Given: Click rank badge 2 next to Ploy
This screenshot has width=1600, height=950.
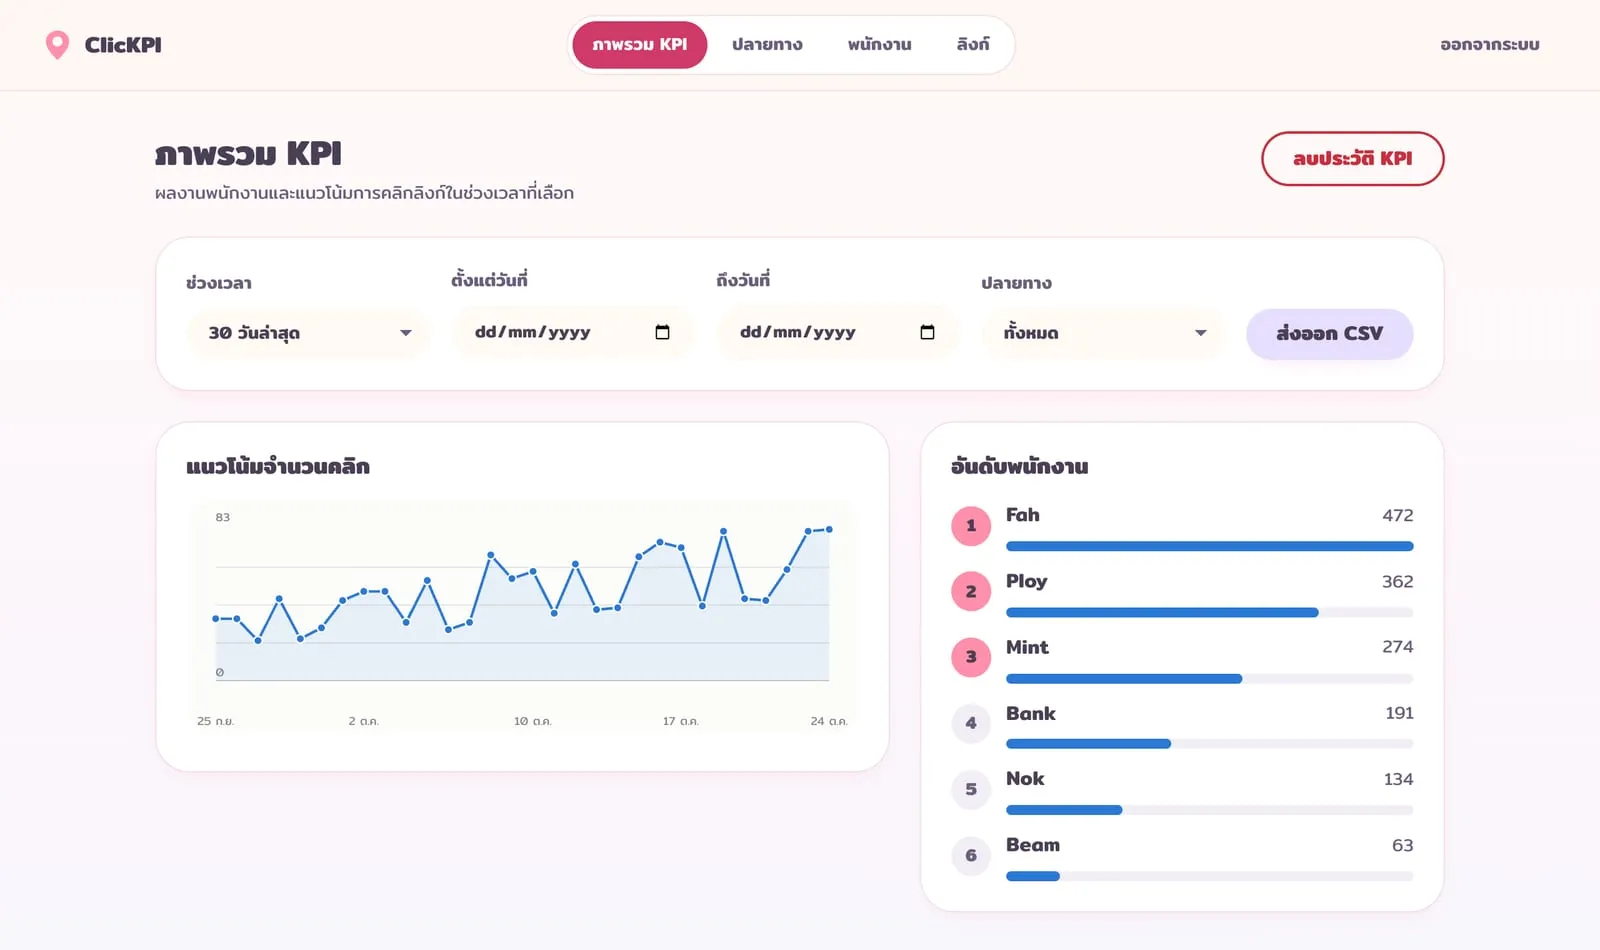Looking at the screenshot, I should (x=971, y=592).
